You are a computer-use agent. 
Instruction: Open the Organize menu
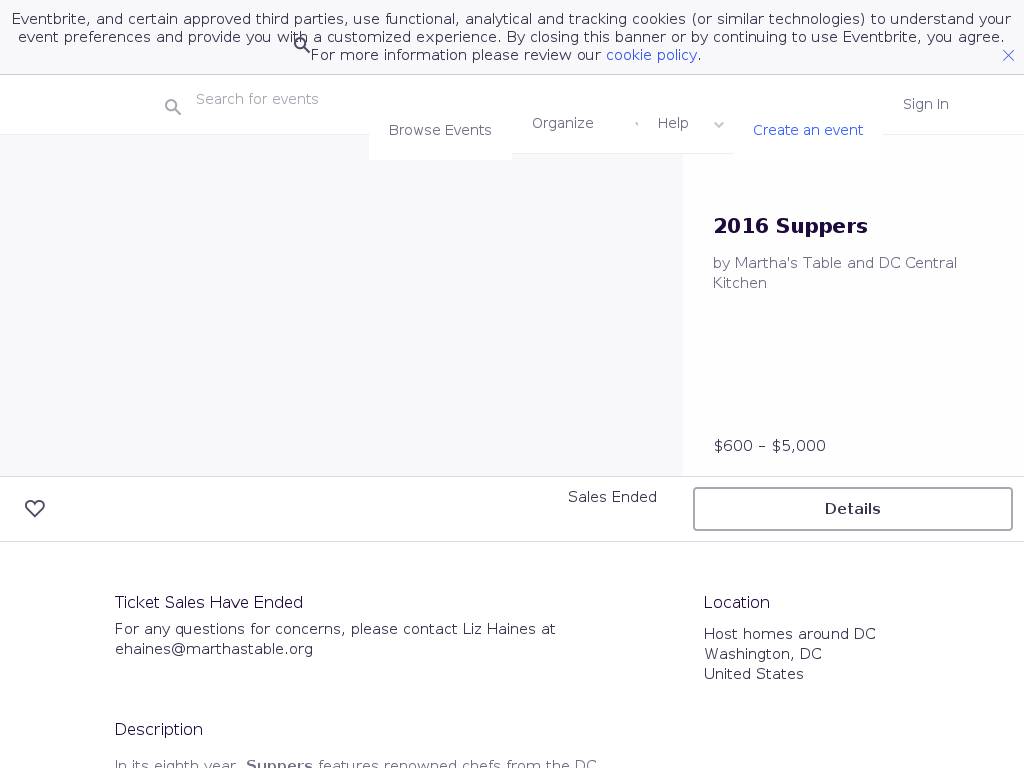(x=563, y=123)
